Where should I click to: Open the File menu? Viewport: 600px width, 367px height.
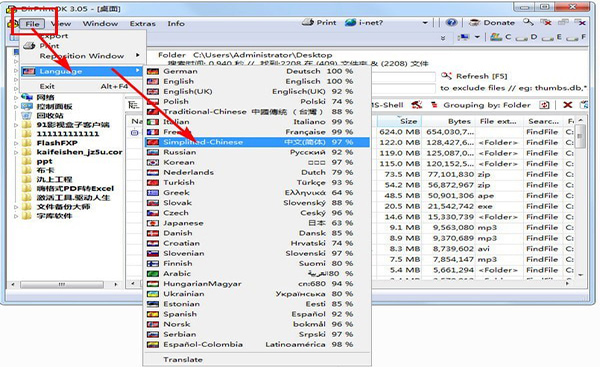32,24
